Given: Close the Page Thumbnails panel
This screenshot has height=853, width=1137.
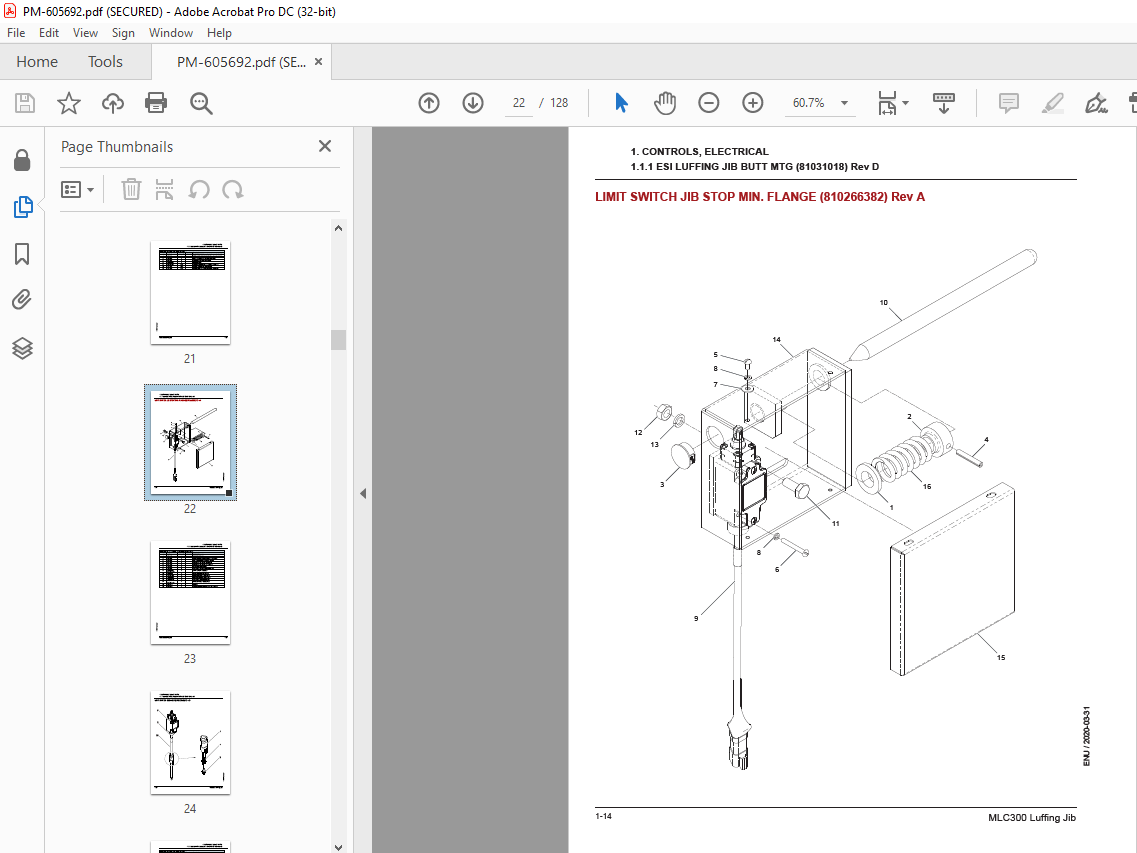Looking at the screenshot, I should click(x=325, y=146).
